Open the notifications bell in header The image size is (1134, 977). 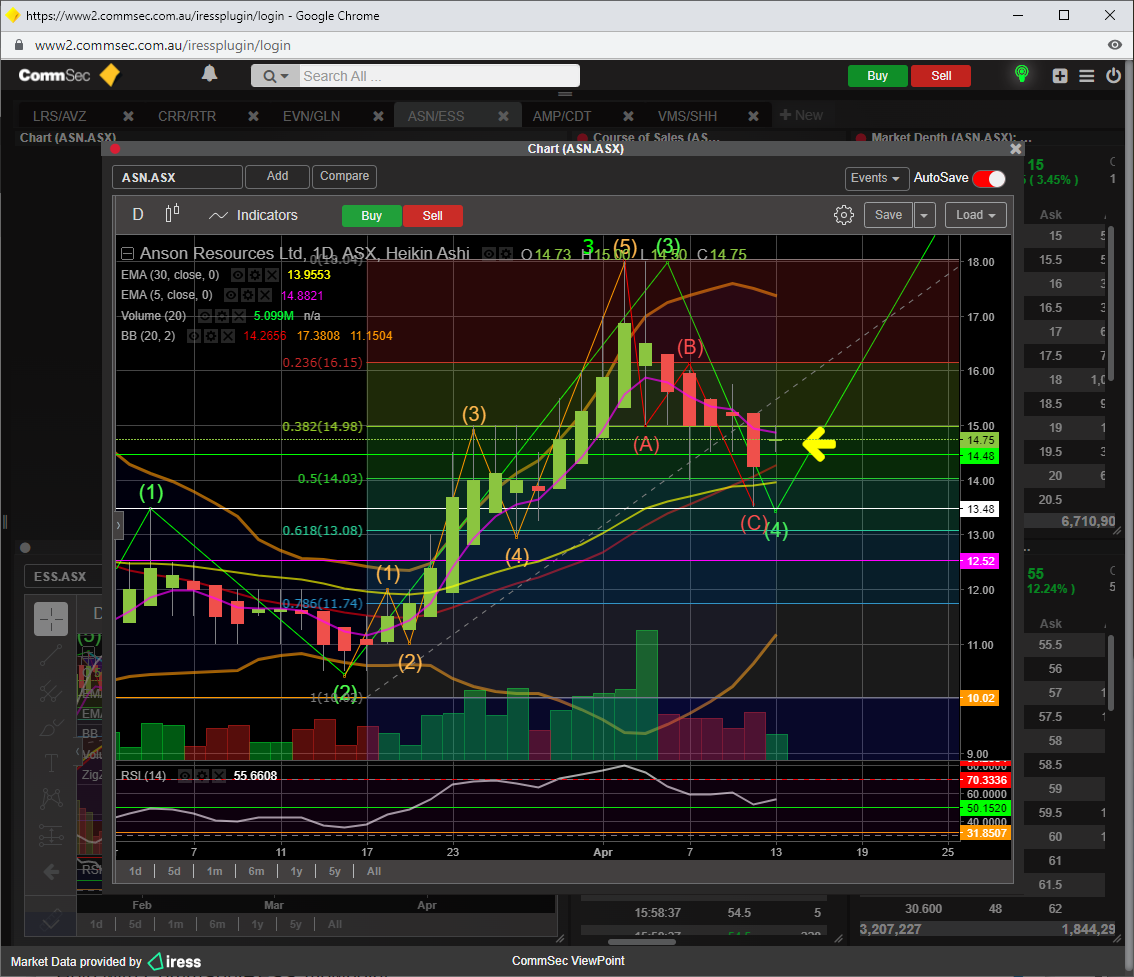coord(209,74)
